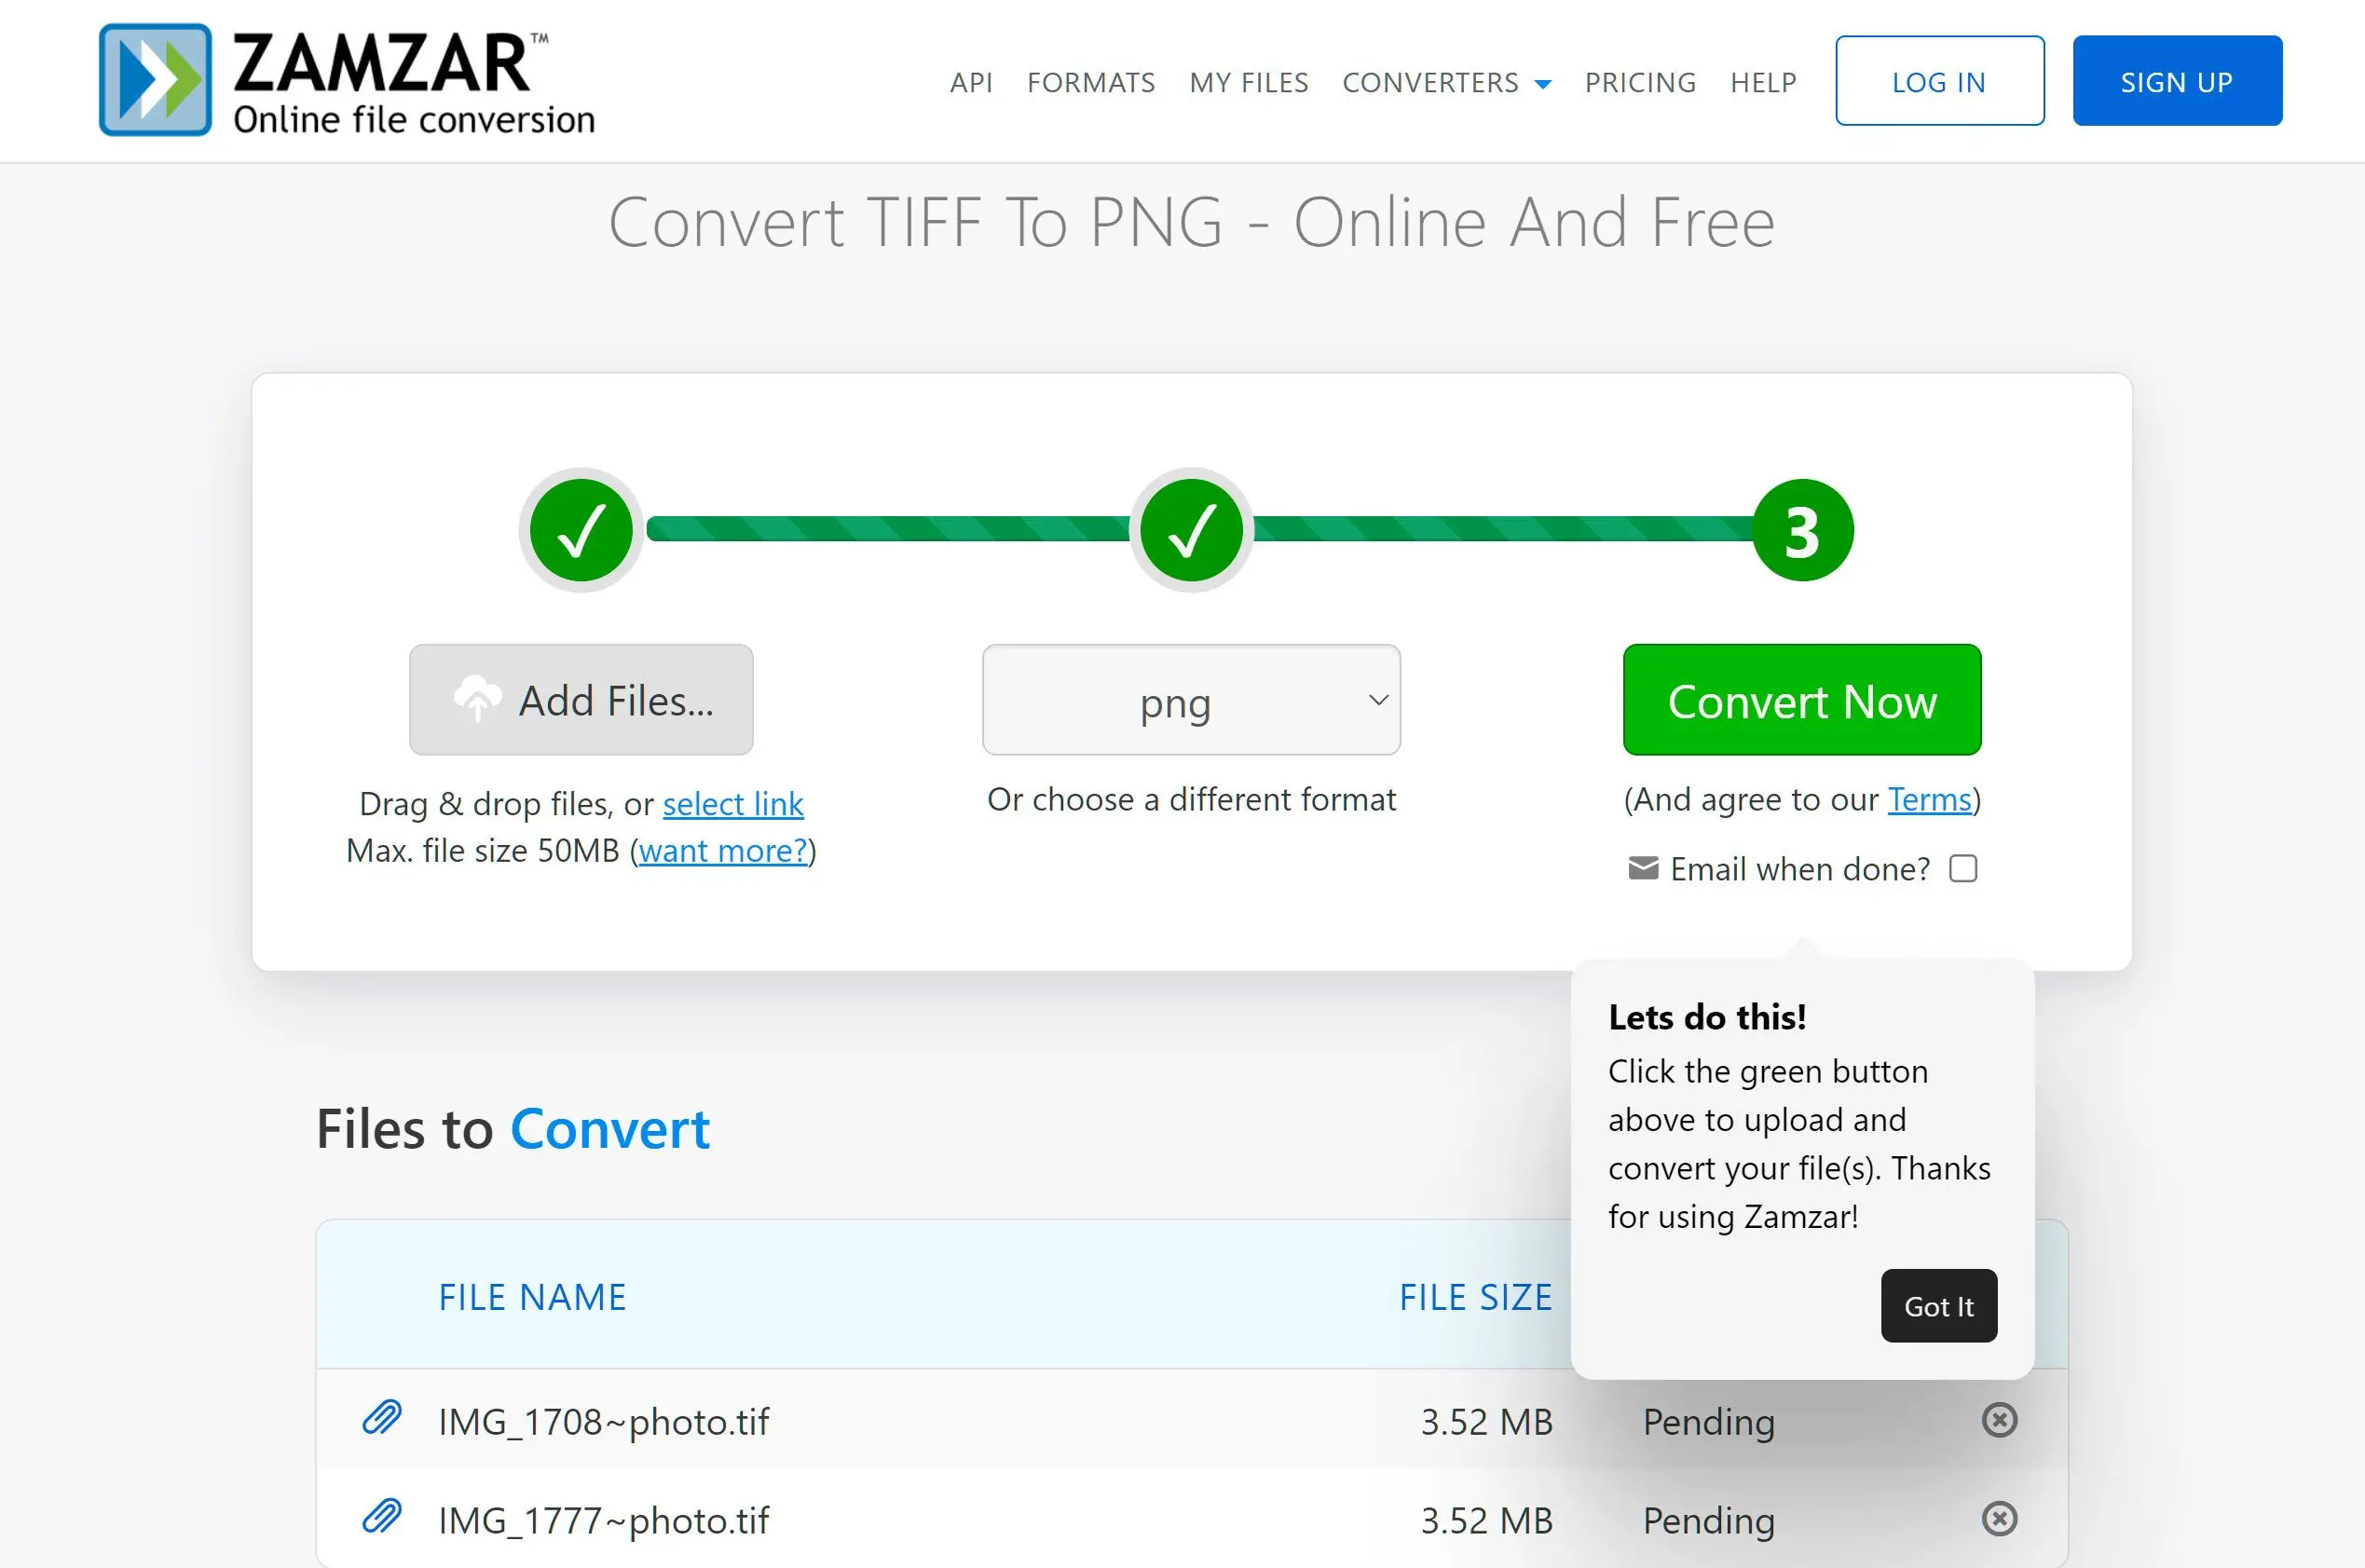Open the choose a different format dropdown
This screenshot has height=1568, width=2365.
(x=1192, y=700)
